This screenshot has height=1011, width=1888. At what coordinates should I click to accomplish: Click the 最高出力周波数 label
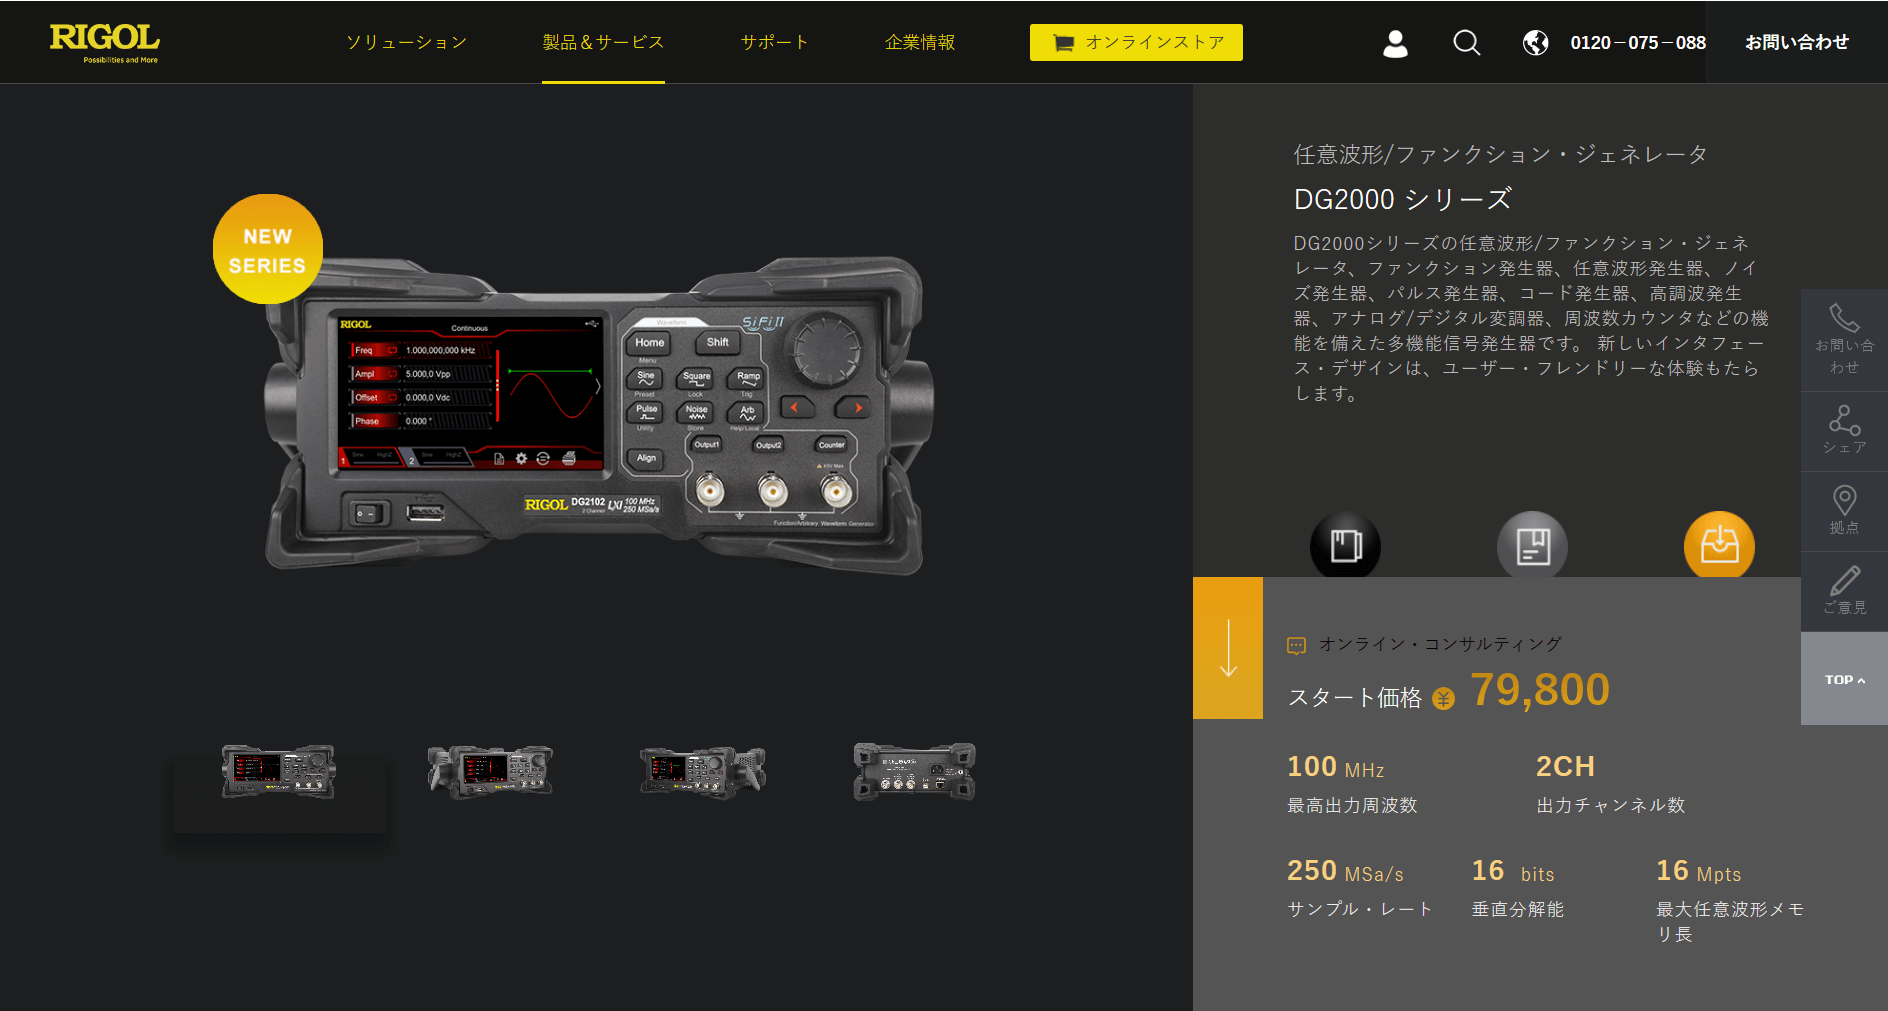click(1352, 805)
